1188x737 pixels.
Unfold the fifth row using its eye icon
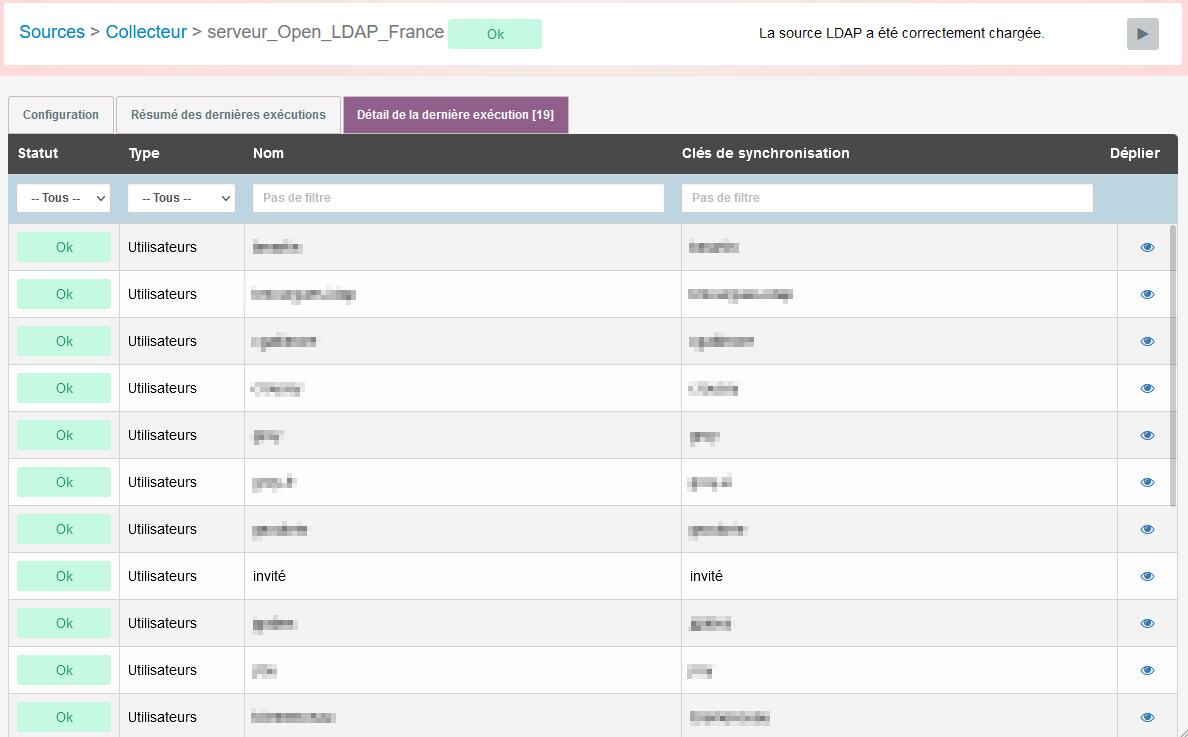click(x=1147, y=435)
